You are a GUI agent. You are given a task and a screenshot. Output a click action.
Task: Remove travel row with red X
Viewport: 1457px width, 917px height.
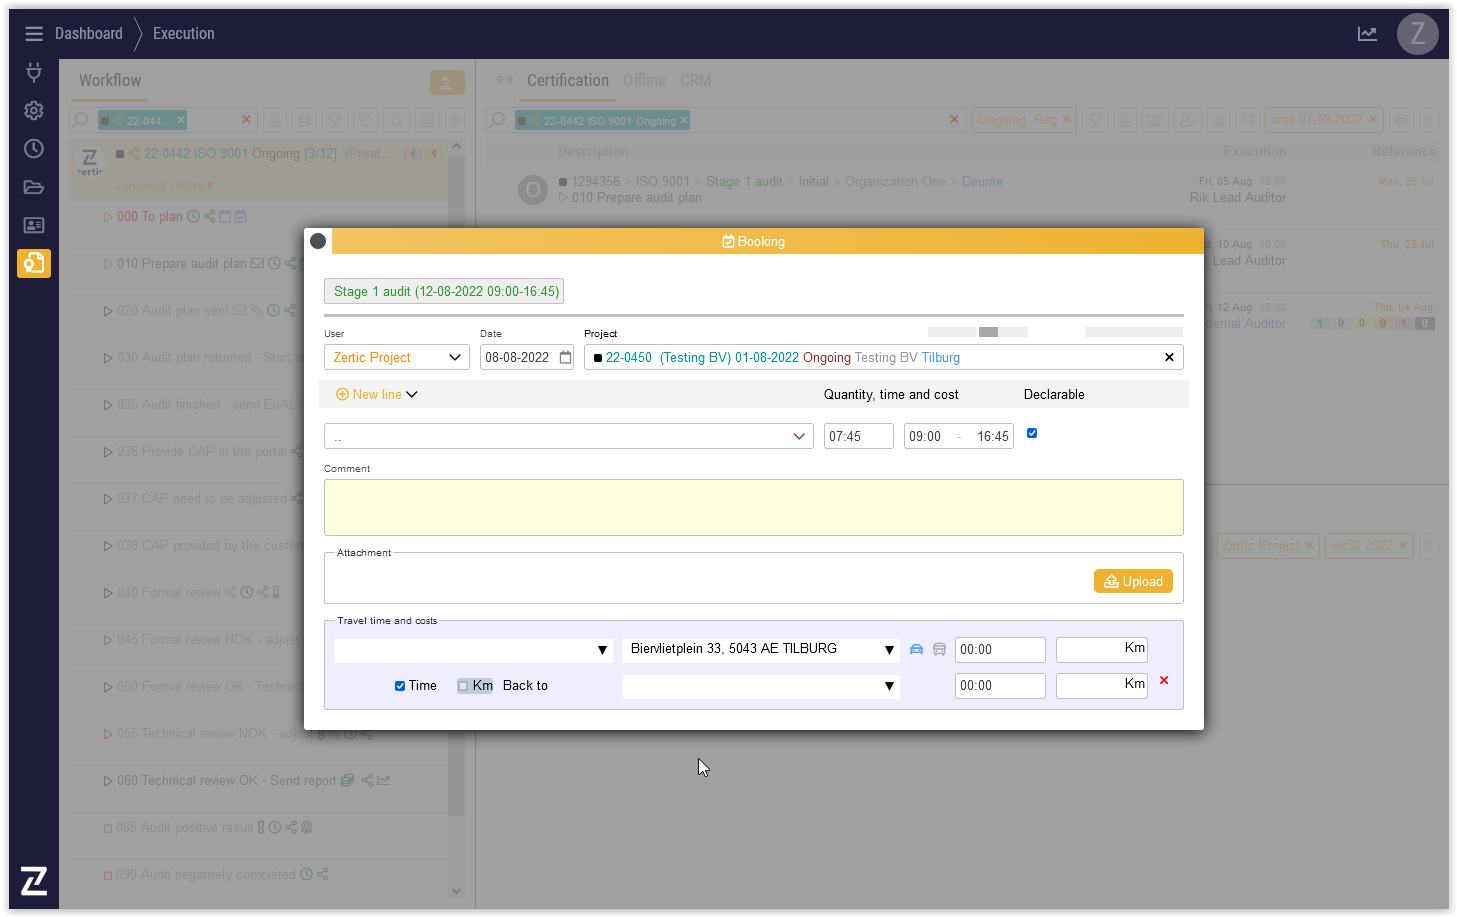pyautogui.click(x=1163, y=681)
